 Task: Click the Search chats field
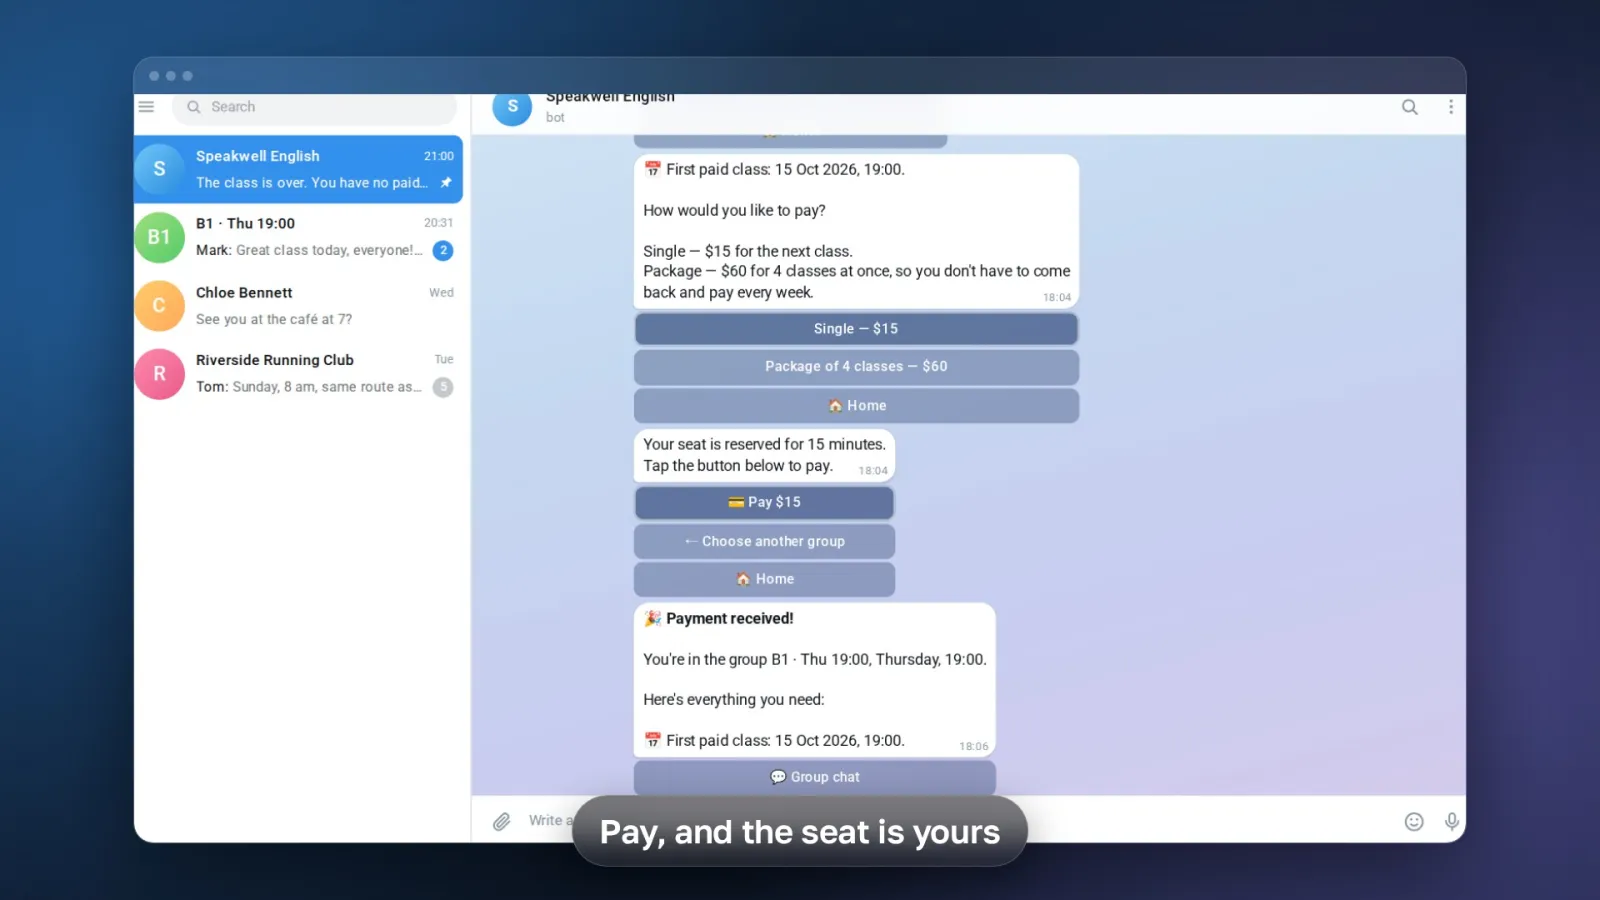[x=314, y=107]
